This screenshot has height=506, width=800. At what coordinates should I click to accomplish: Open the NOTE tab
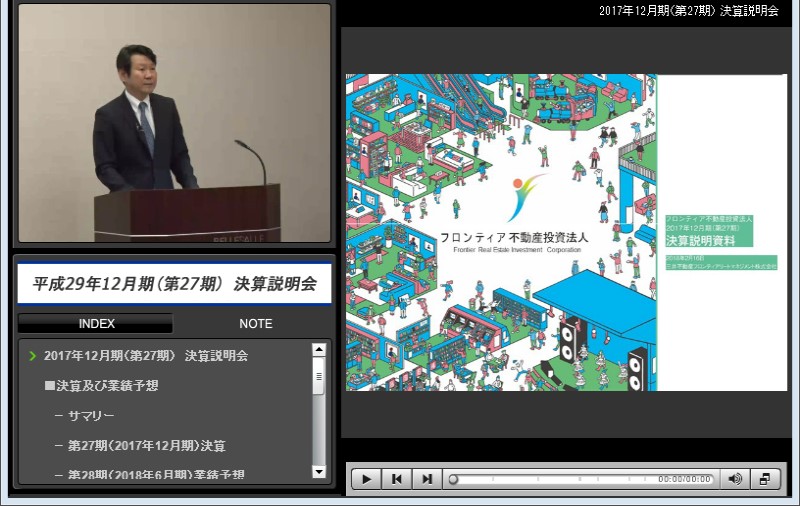coord(256,323)
